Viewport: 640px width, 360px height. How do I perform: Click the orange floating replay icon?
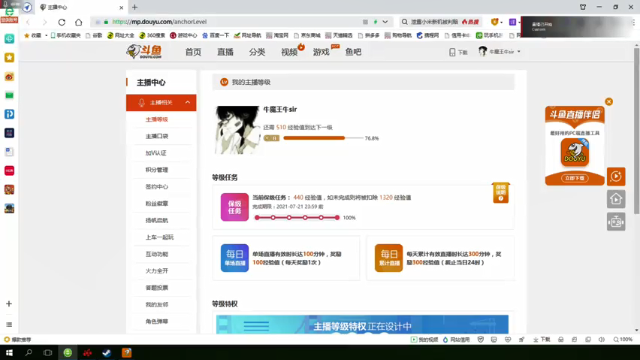[616, 176]
